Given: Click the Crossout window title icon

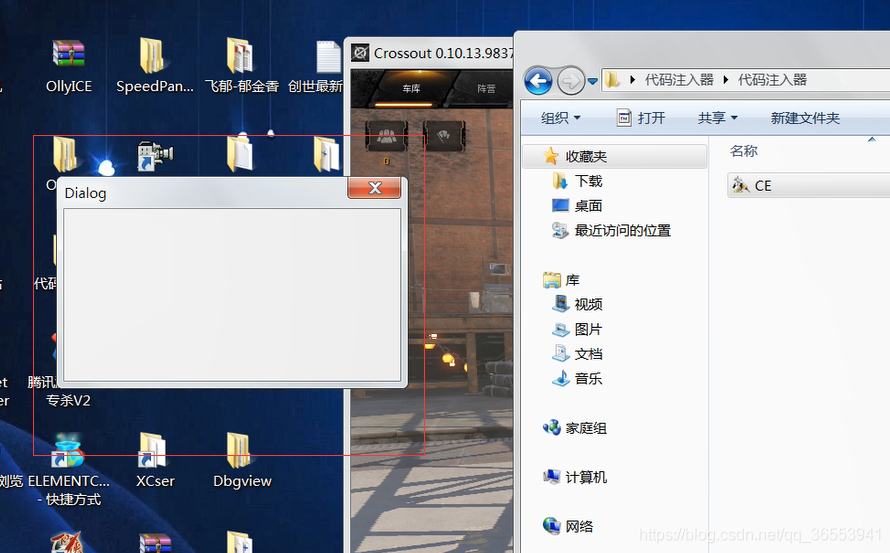Looking at the screenshot, I should (x=360, y=53).
